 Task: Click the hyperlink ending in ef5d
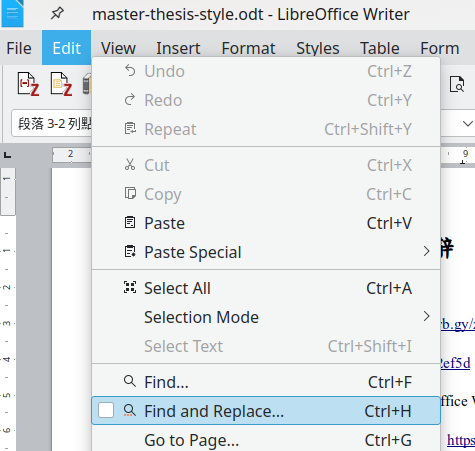(455, 363)
